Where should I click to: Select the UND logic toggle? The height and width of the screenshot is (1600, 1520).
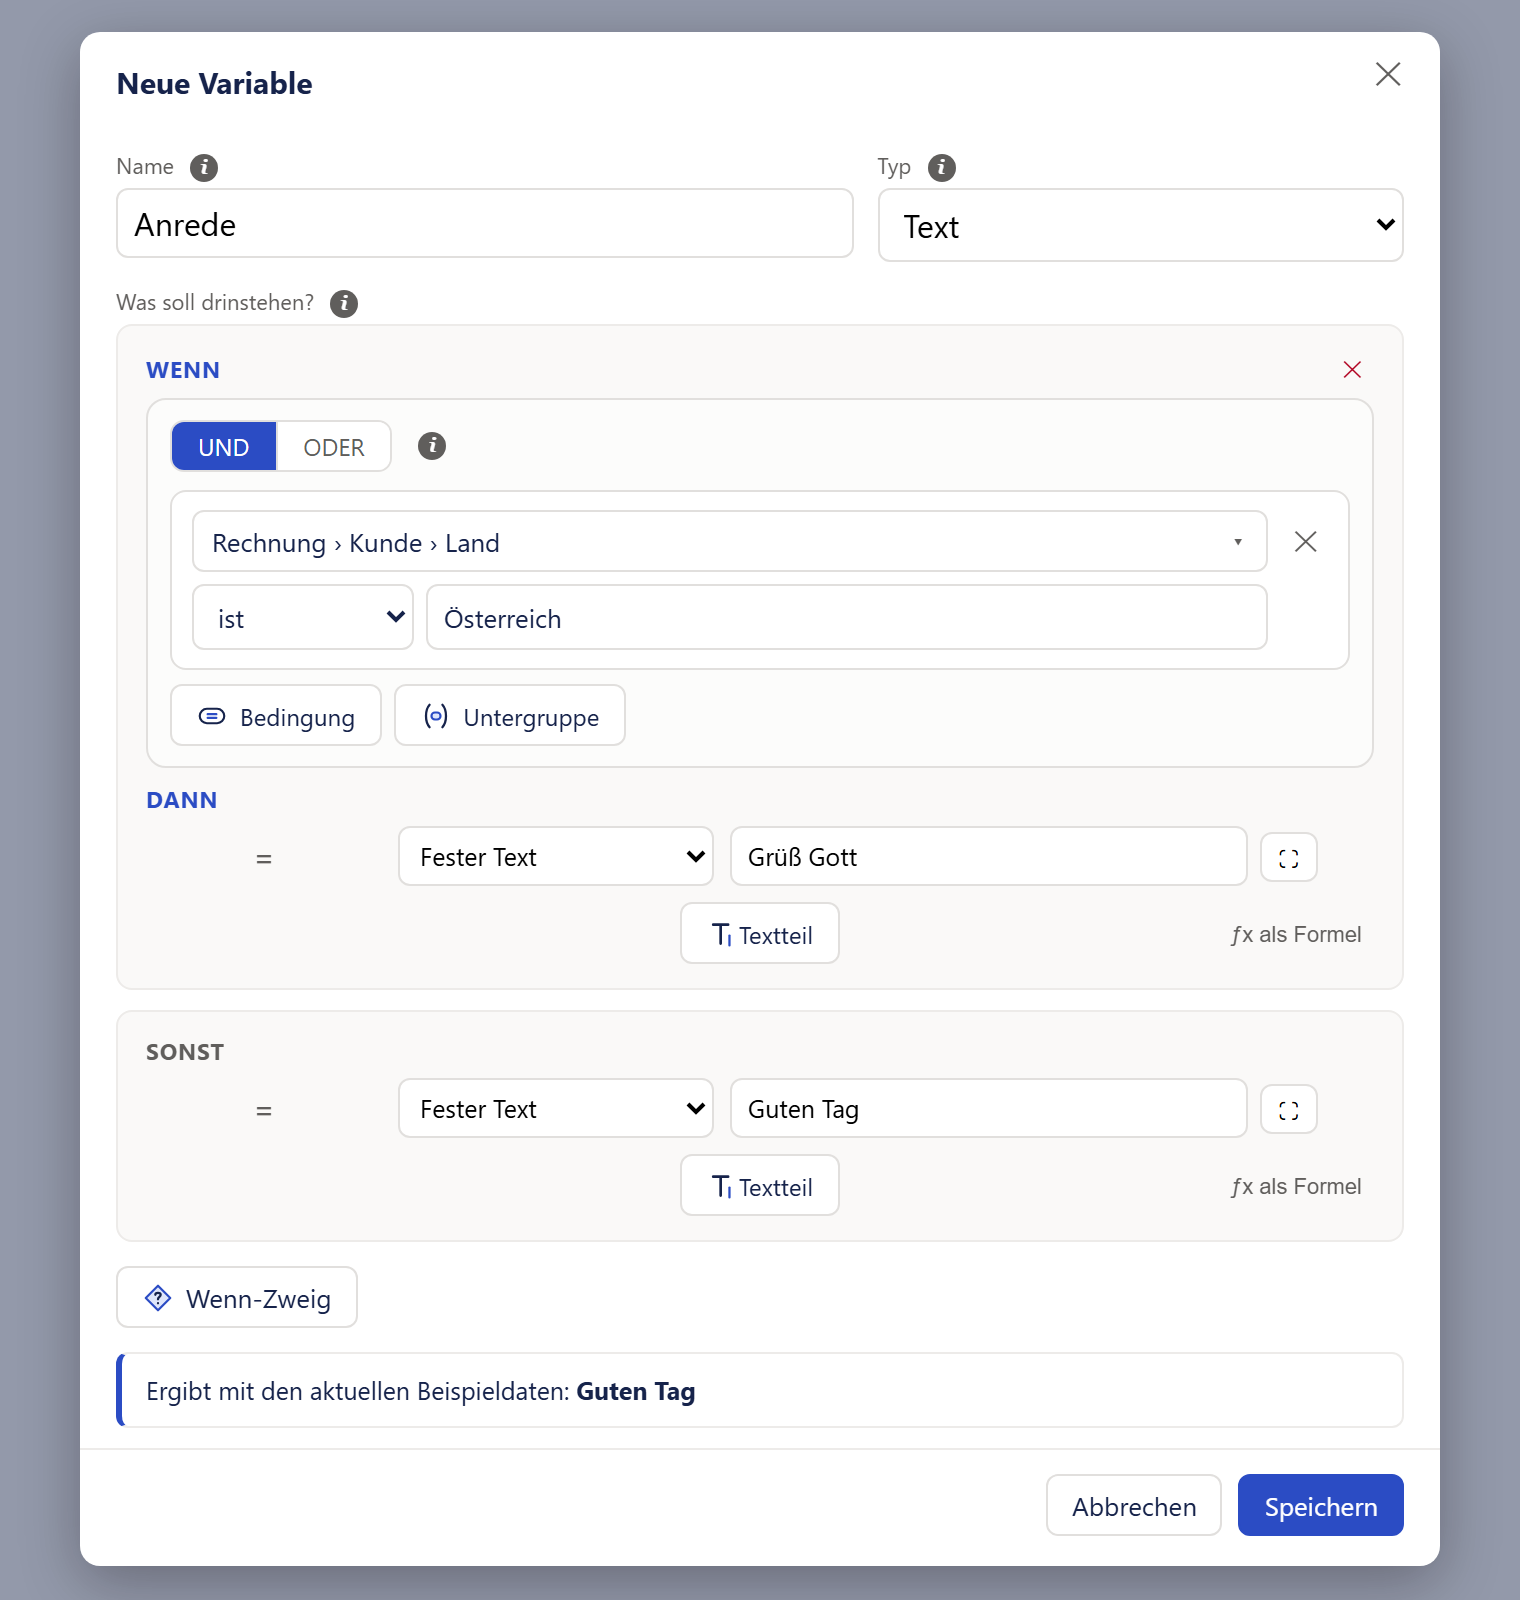(223, 447)
